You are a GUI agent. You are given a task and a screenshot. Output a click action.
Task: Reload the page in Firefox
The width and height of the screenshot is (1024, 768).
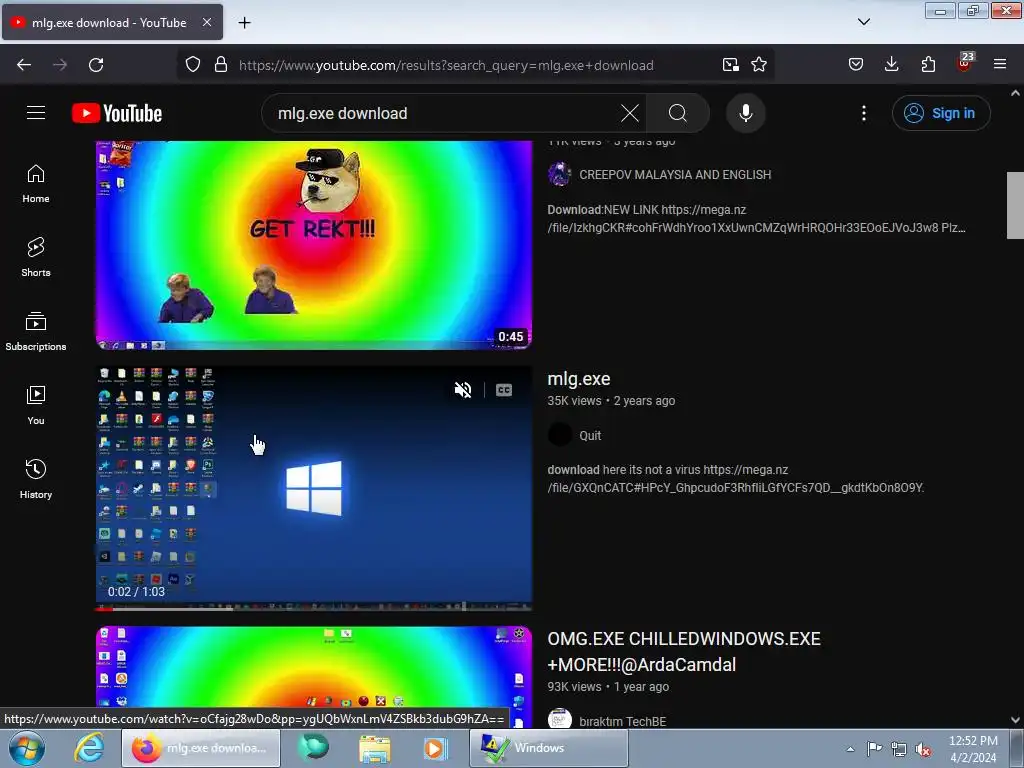point(96,65)
